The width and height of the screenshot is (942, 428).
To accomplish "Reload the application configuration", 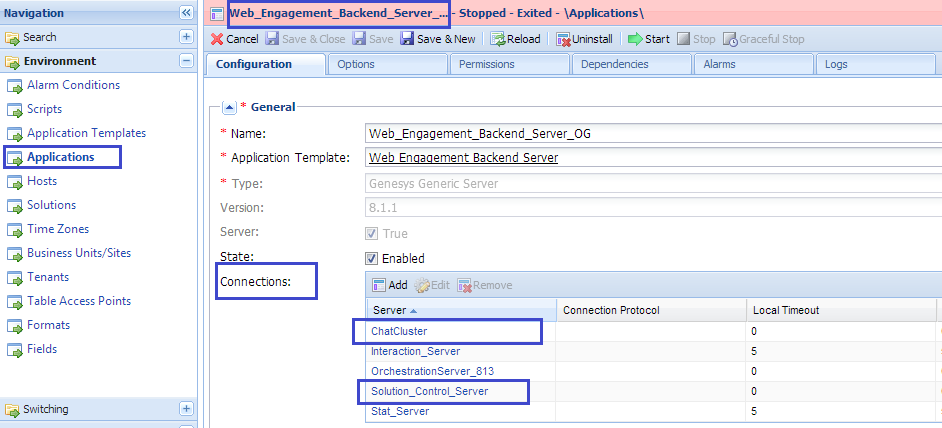I will 497,39.
